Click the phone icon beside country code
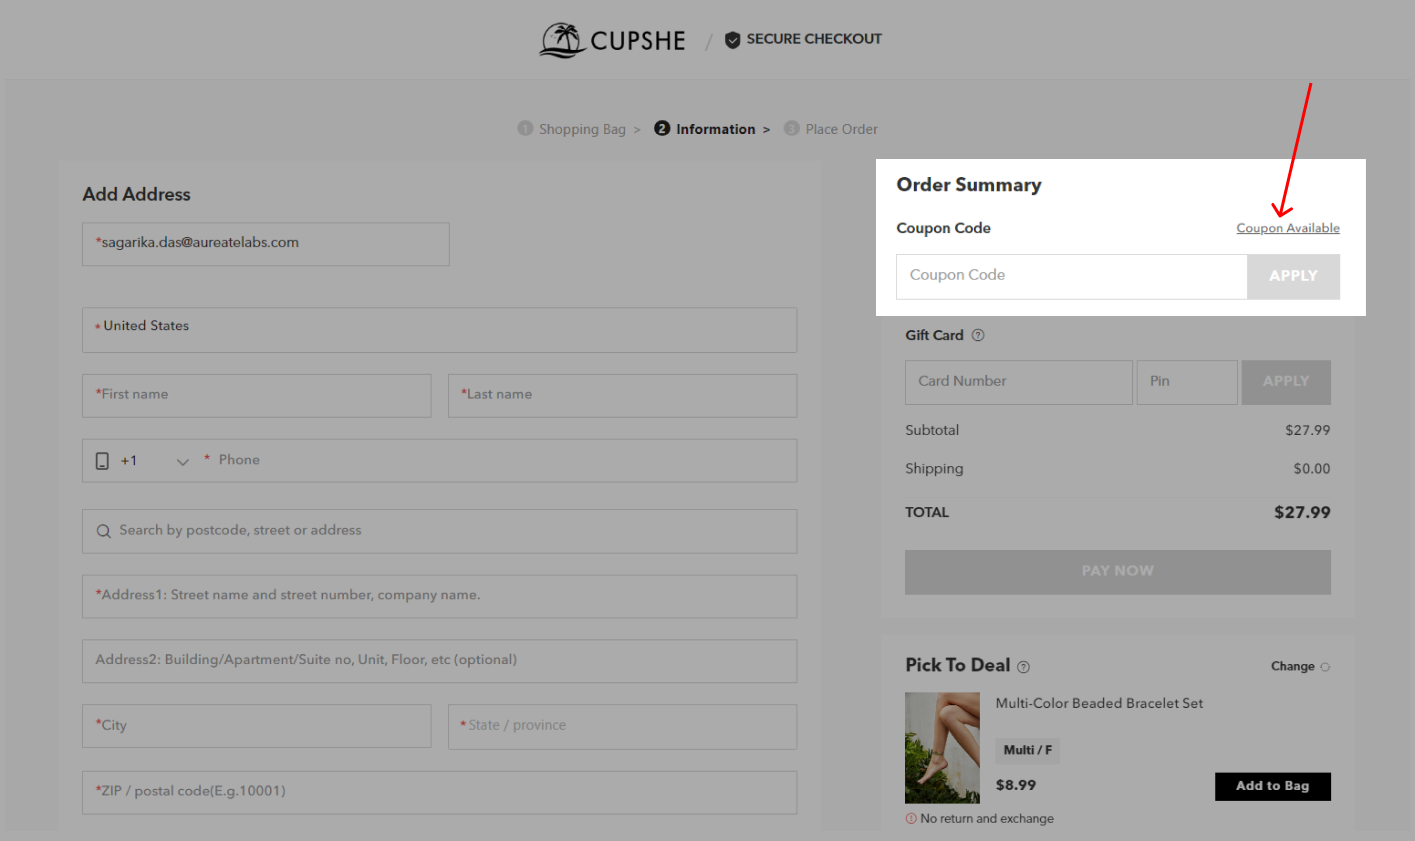The height and width of the screenshot is (841, 1415). (x=101, y=460)
